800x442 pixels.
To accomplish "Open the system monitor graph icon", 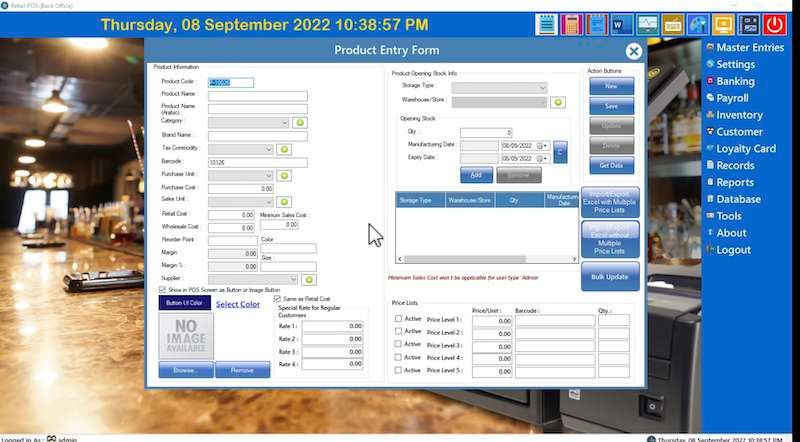I will (648, 24).
